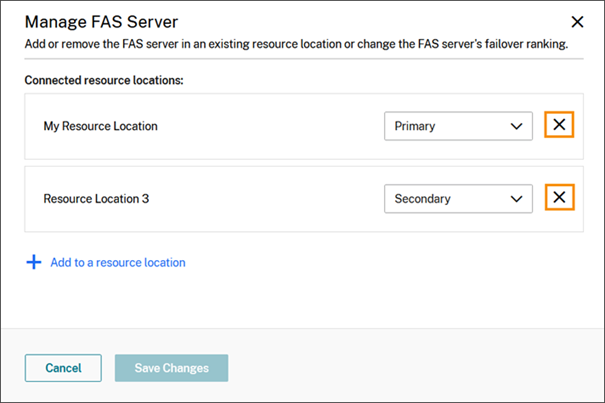Click empty space in My Resource Location row

point(270,127)
